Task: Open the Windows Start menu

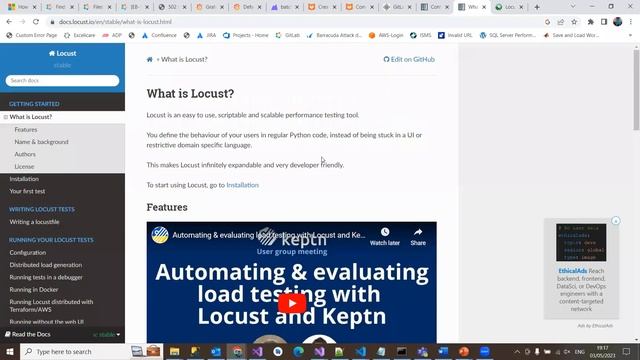Action: pyautogui.click(x=10, y=351)
